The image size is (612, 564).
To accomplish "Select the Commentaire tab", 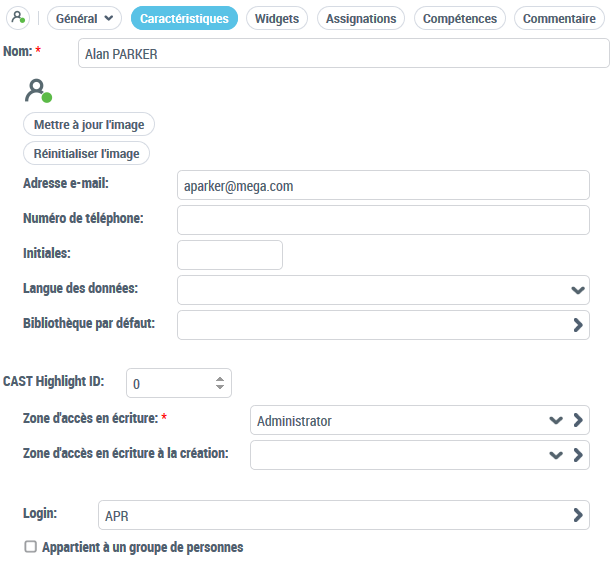I will [x=559, y=18].
